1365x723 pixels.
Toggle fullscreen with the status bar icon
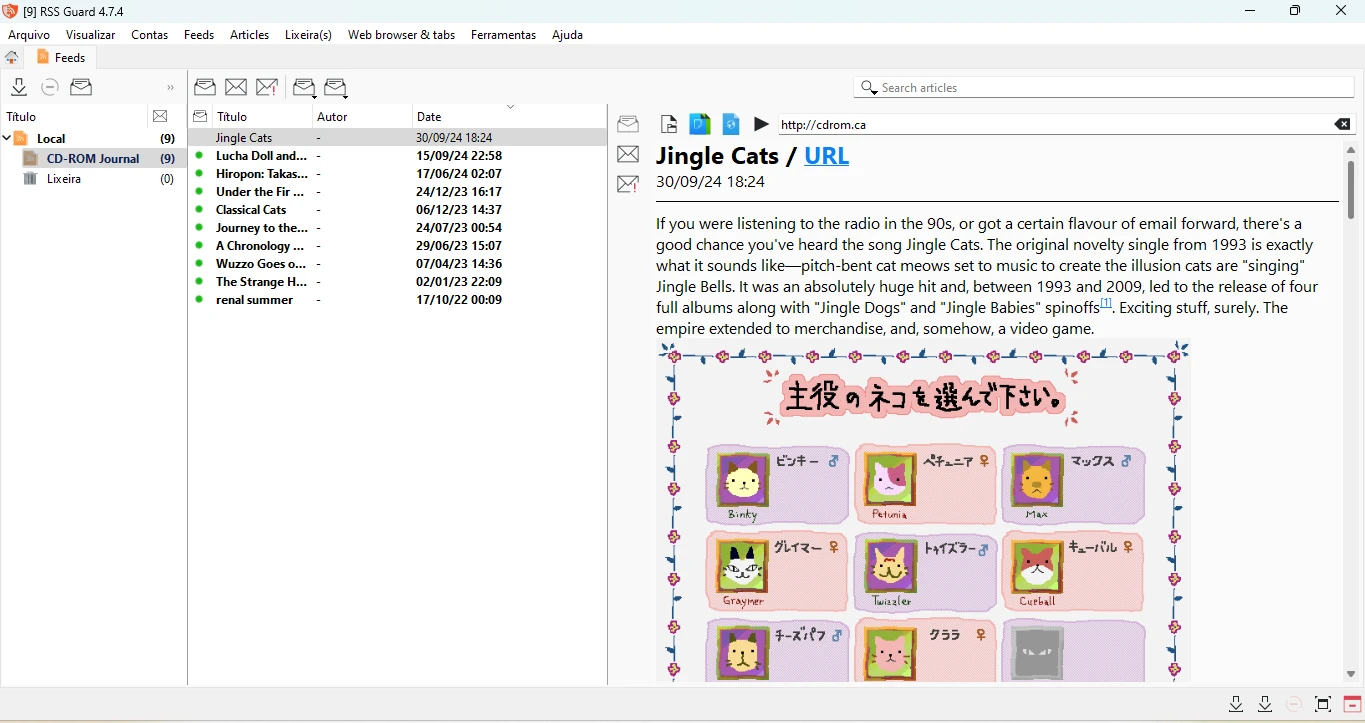click(x=1323, y=704)
